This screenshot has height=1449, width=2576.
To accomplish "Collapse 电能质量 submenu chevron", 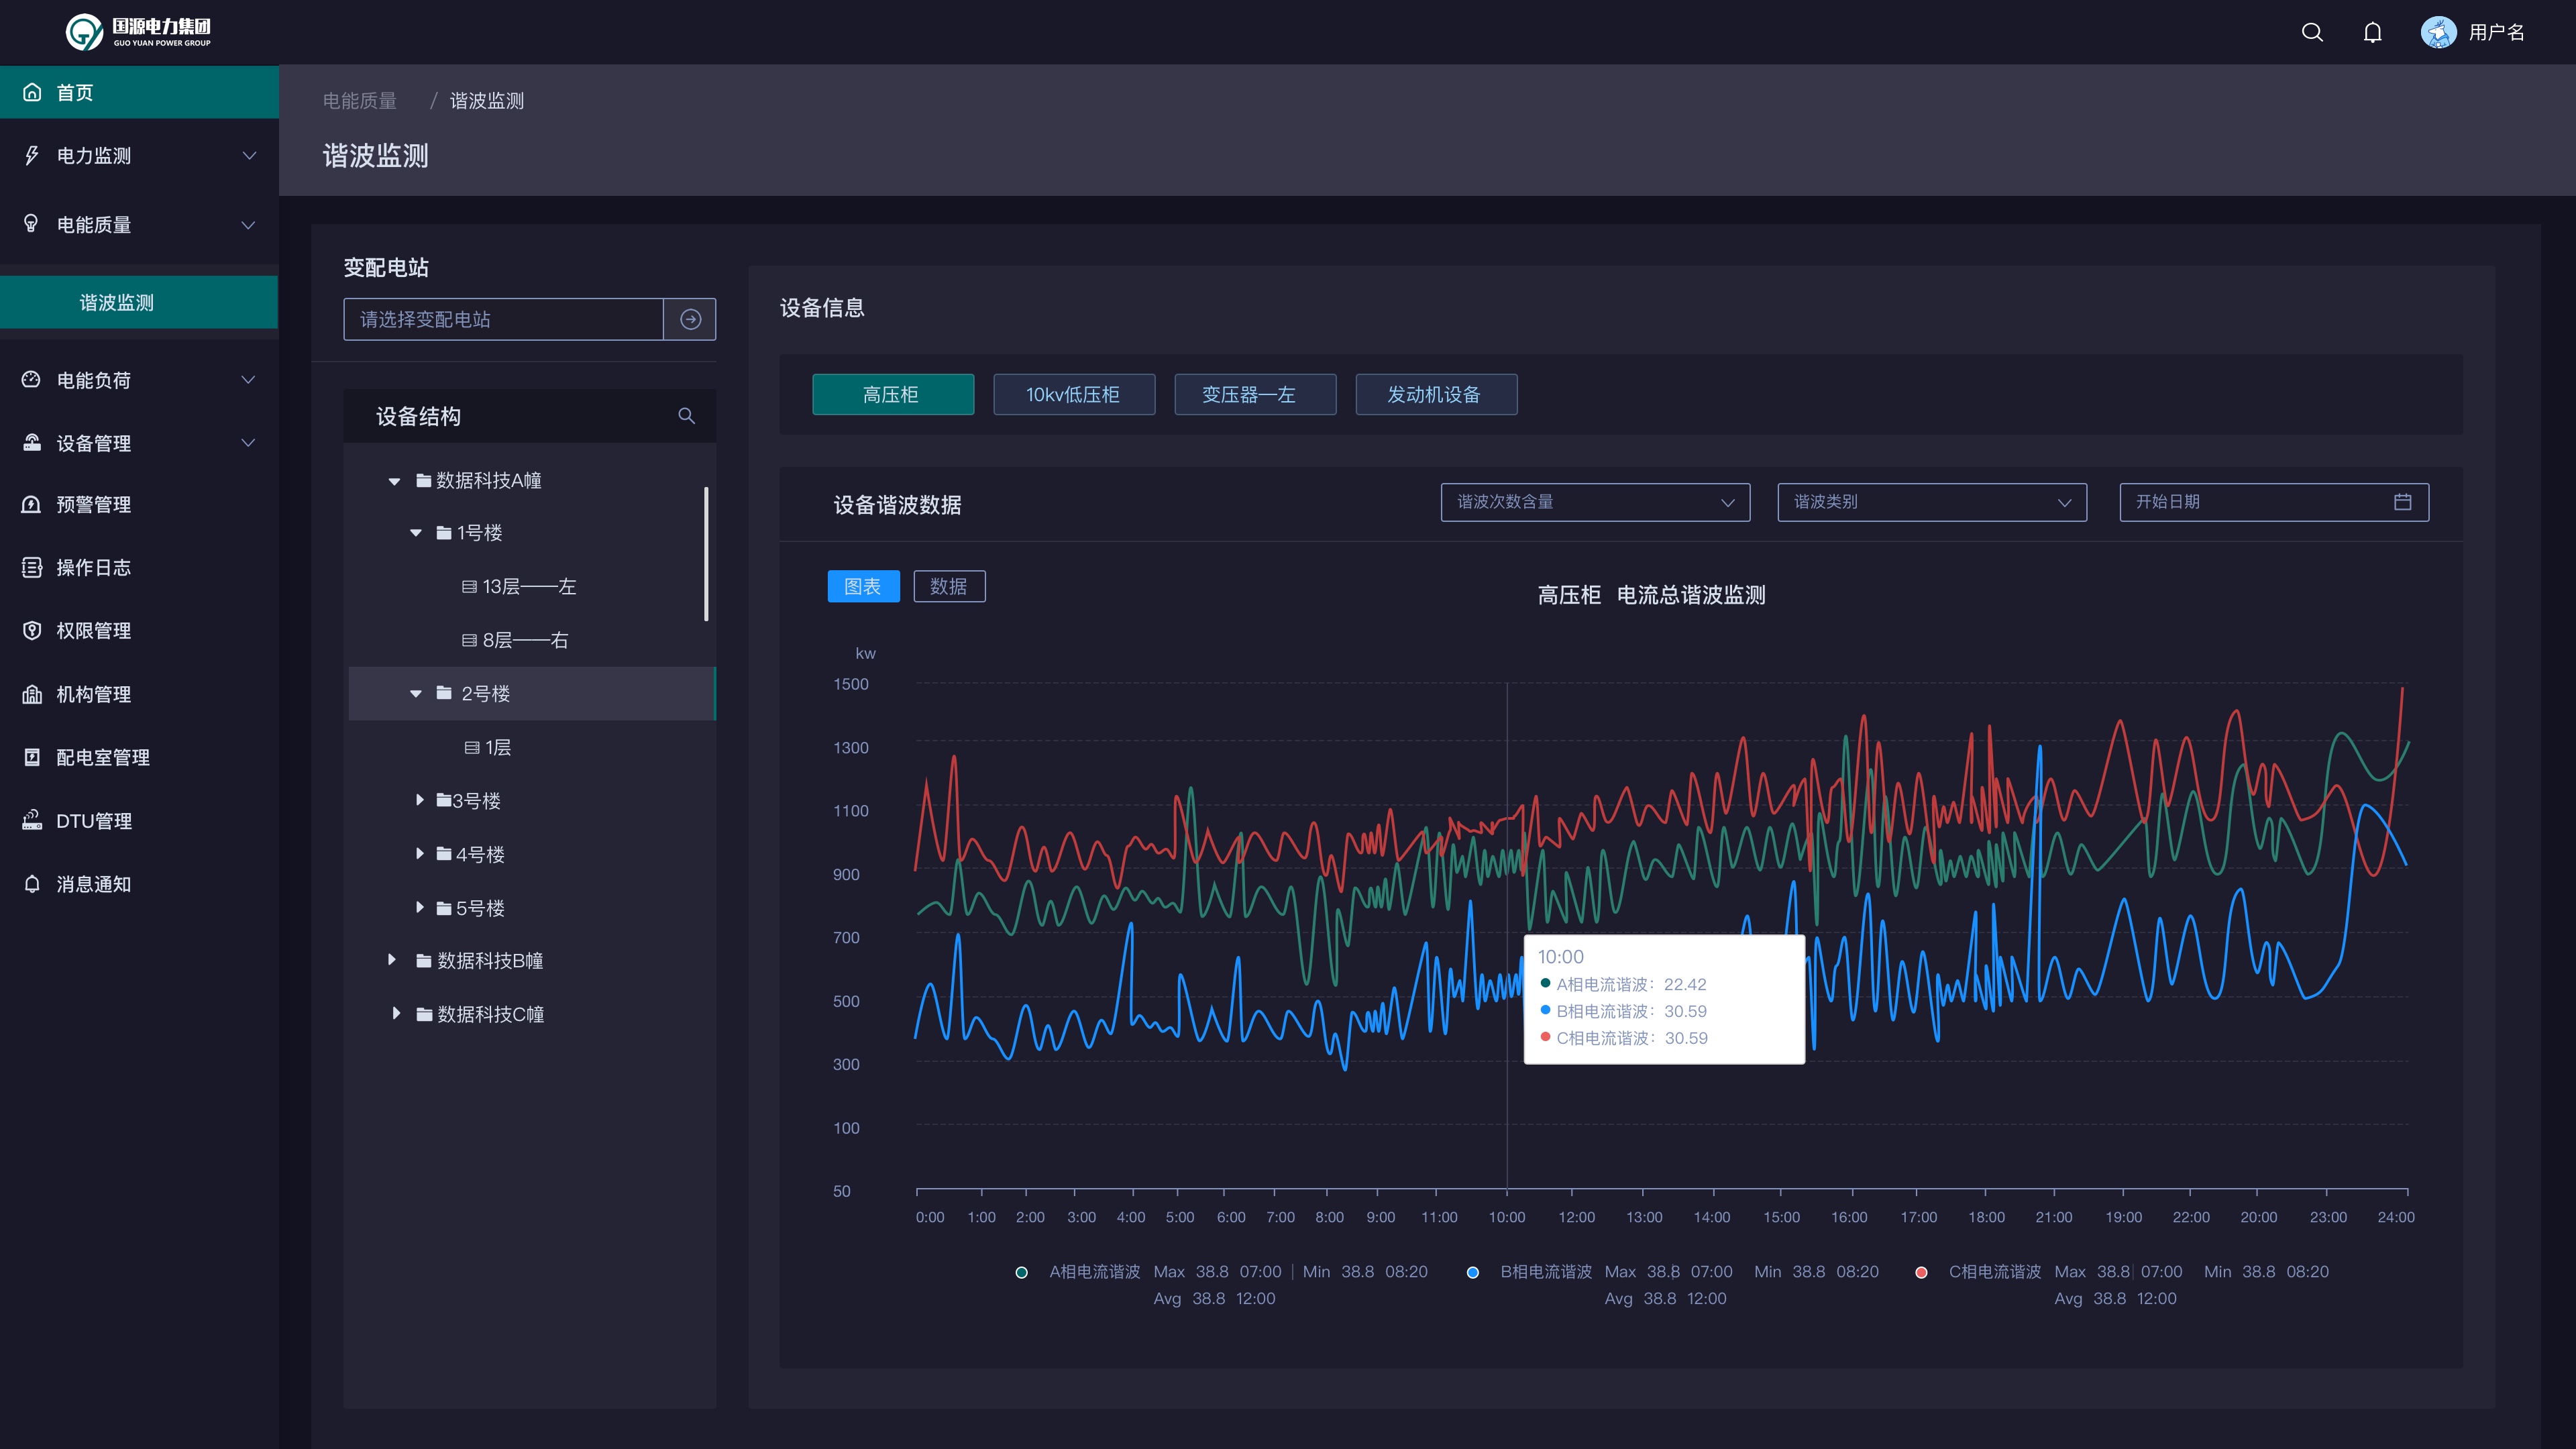I will [x=249, y=224].
